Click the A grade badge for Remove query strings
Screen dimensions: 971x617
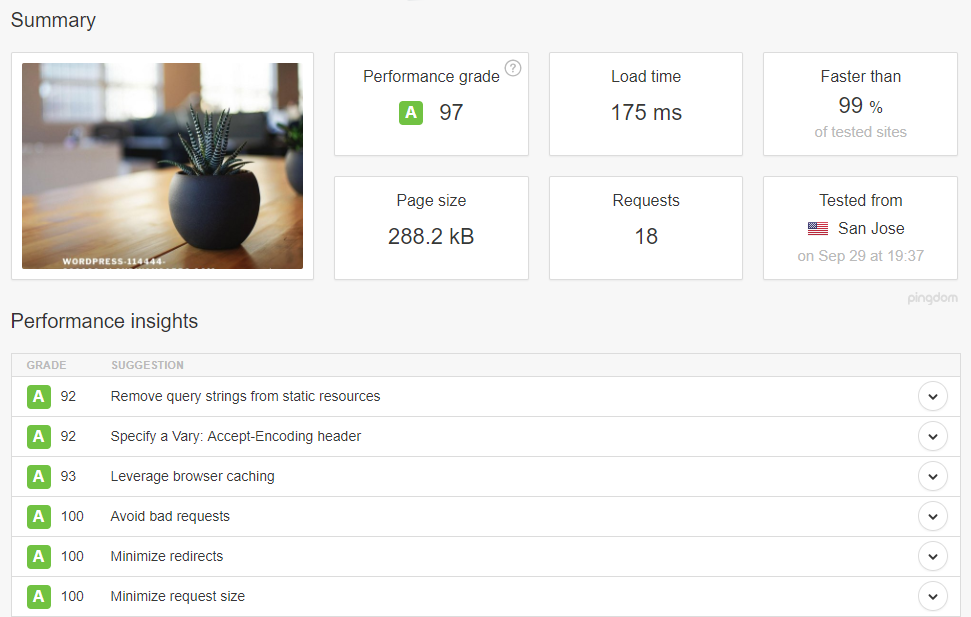(39, 397)
